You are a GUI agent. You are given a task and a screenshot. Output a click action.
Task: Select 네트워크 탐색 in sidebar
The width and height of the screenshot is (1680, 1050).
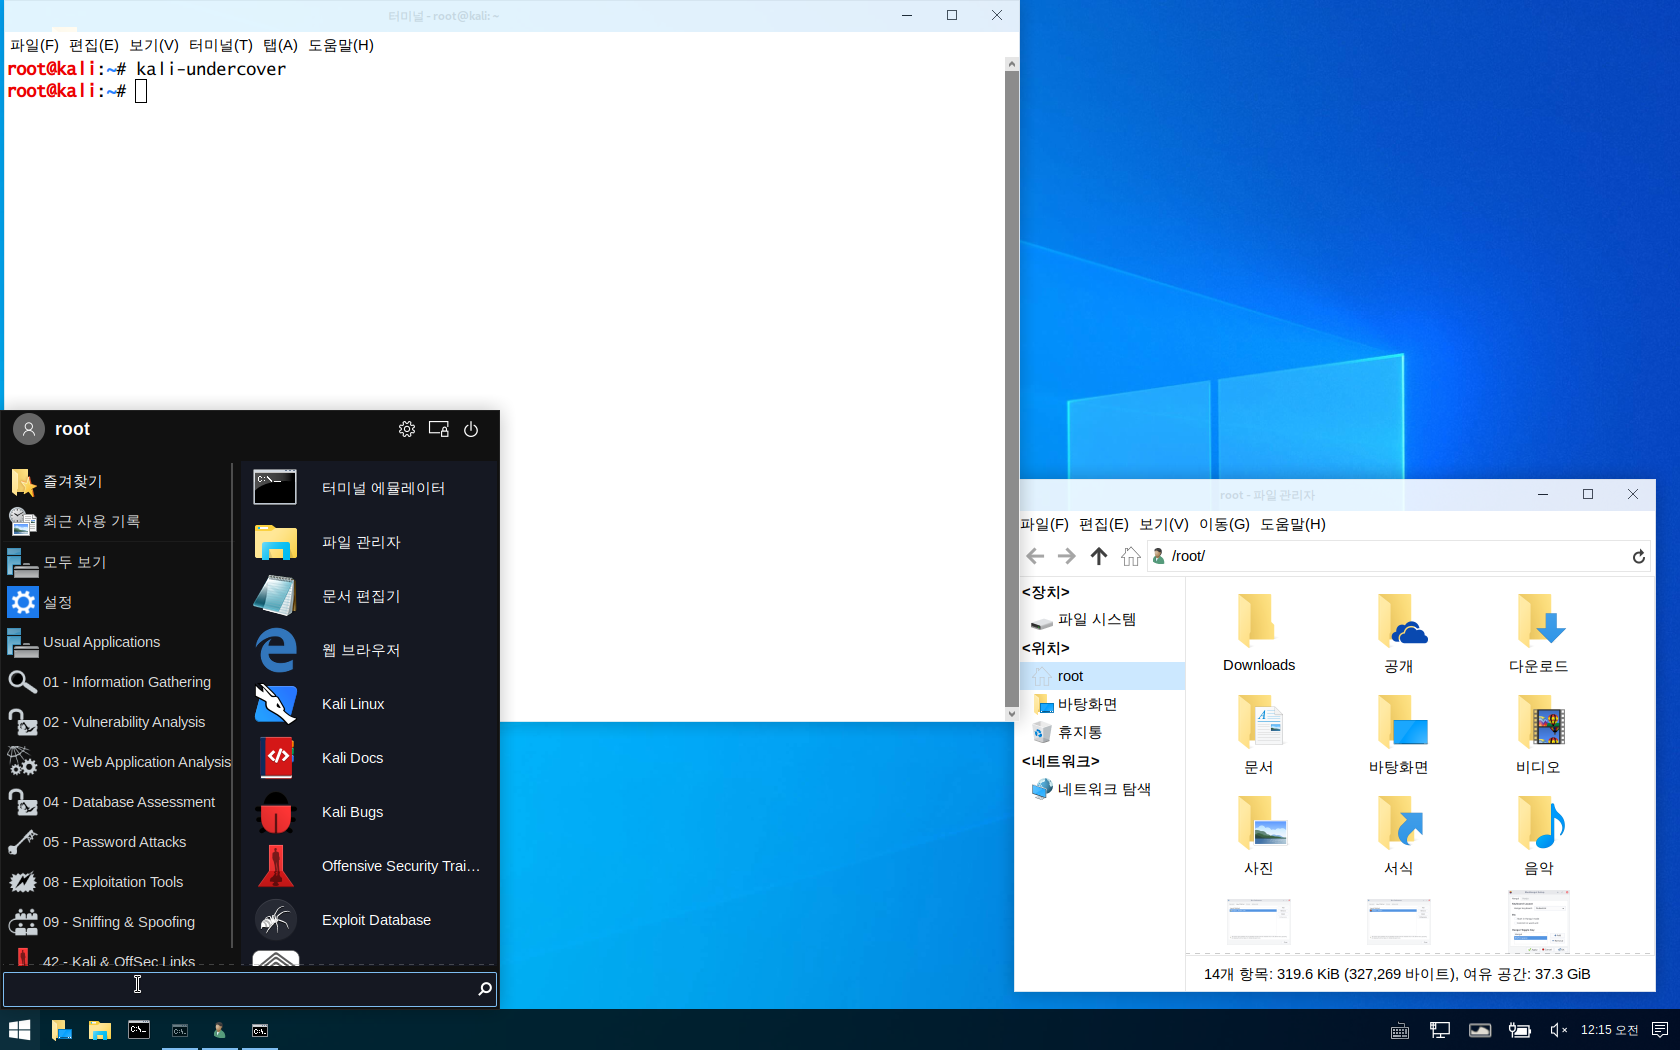click(x=1102, y=789)
